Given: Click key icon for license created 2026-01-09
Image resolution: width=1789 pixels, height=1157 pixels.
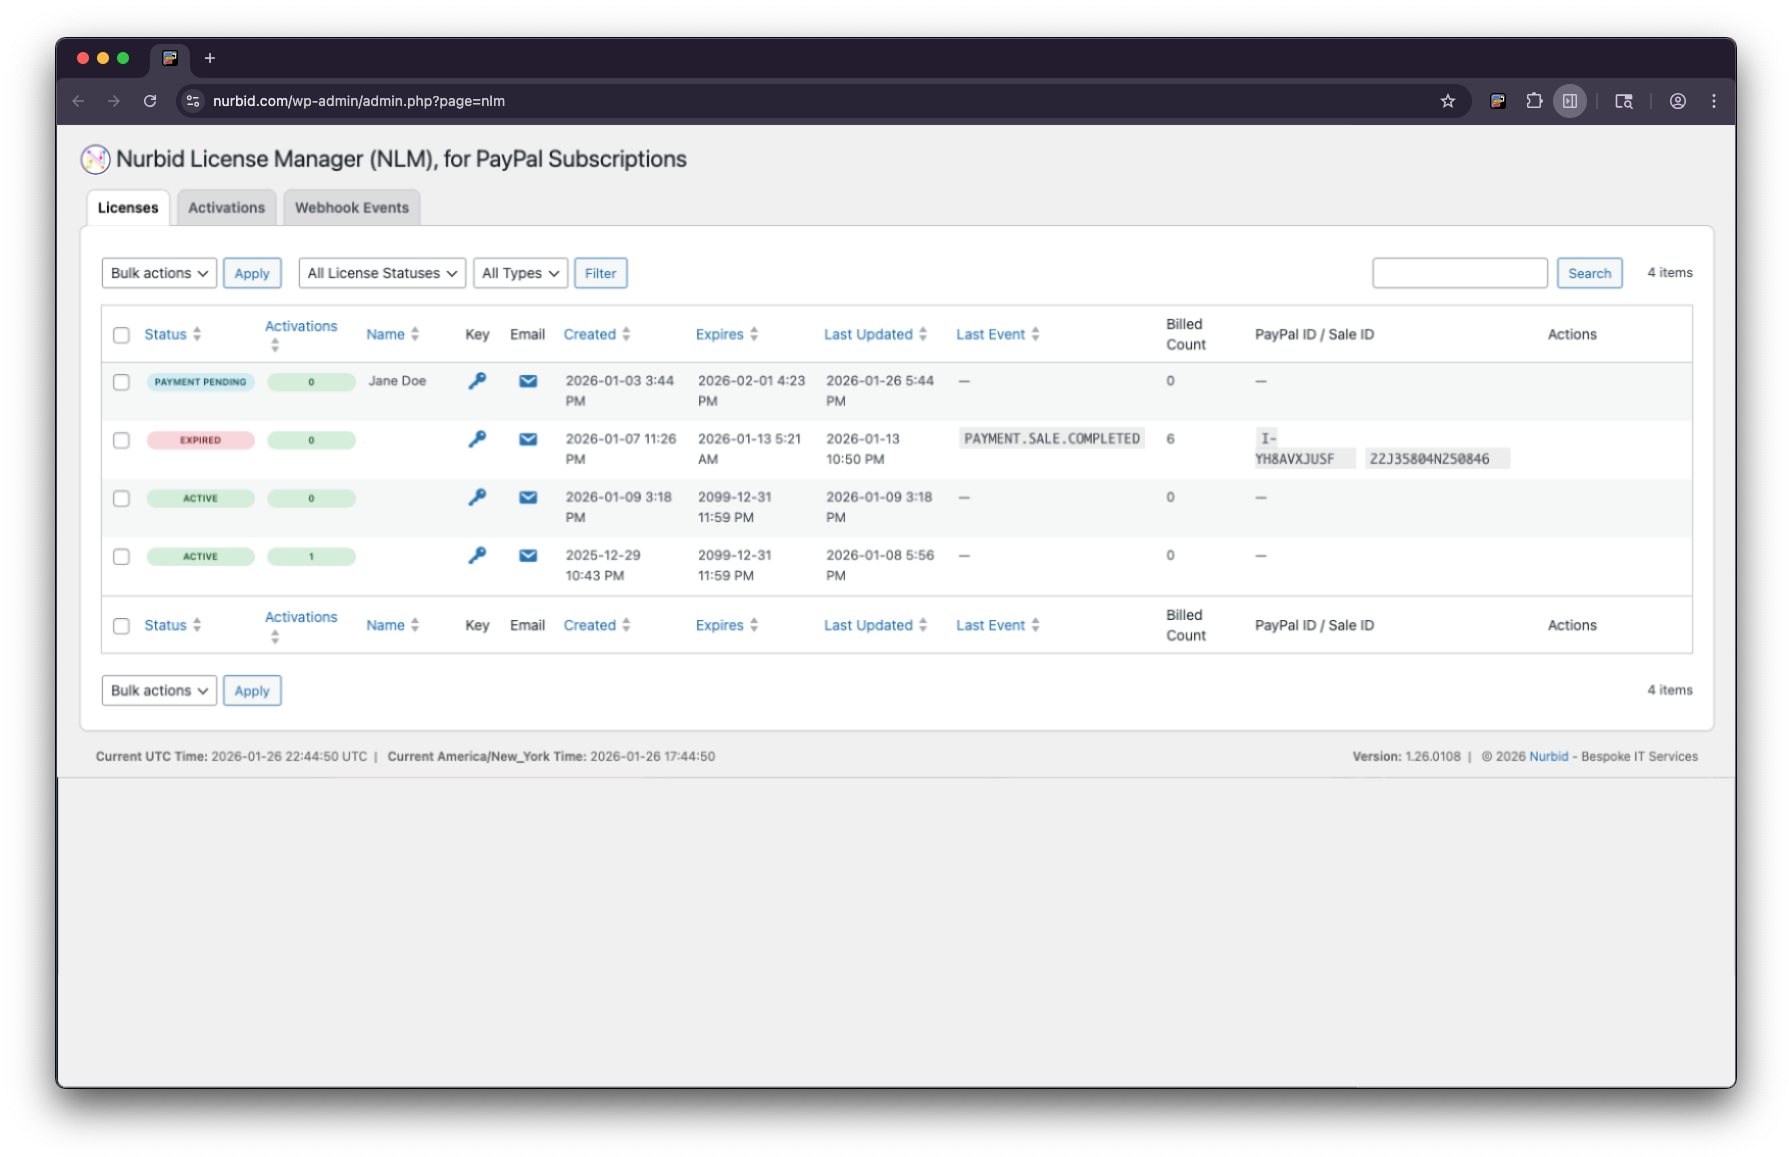Looking at the screenshot, I should tap(477, 497).
